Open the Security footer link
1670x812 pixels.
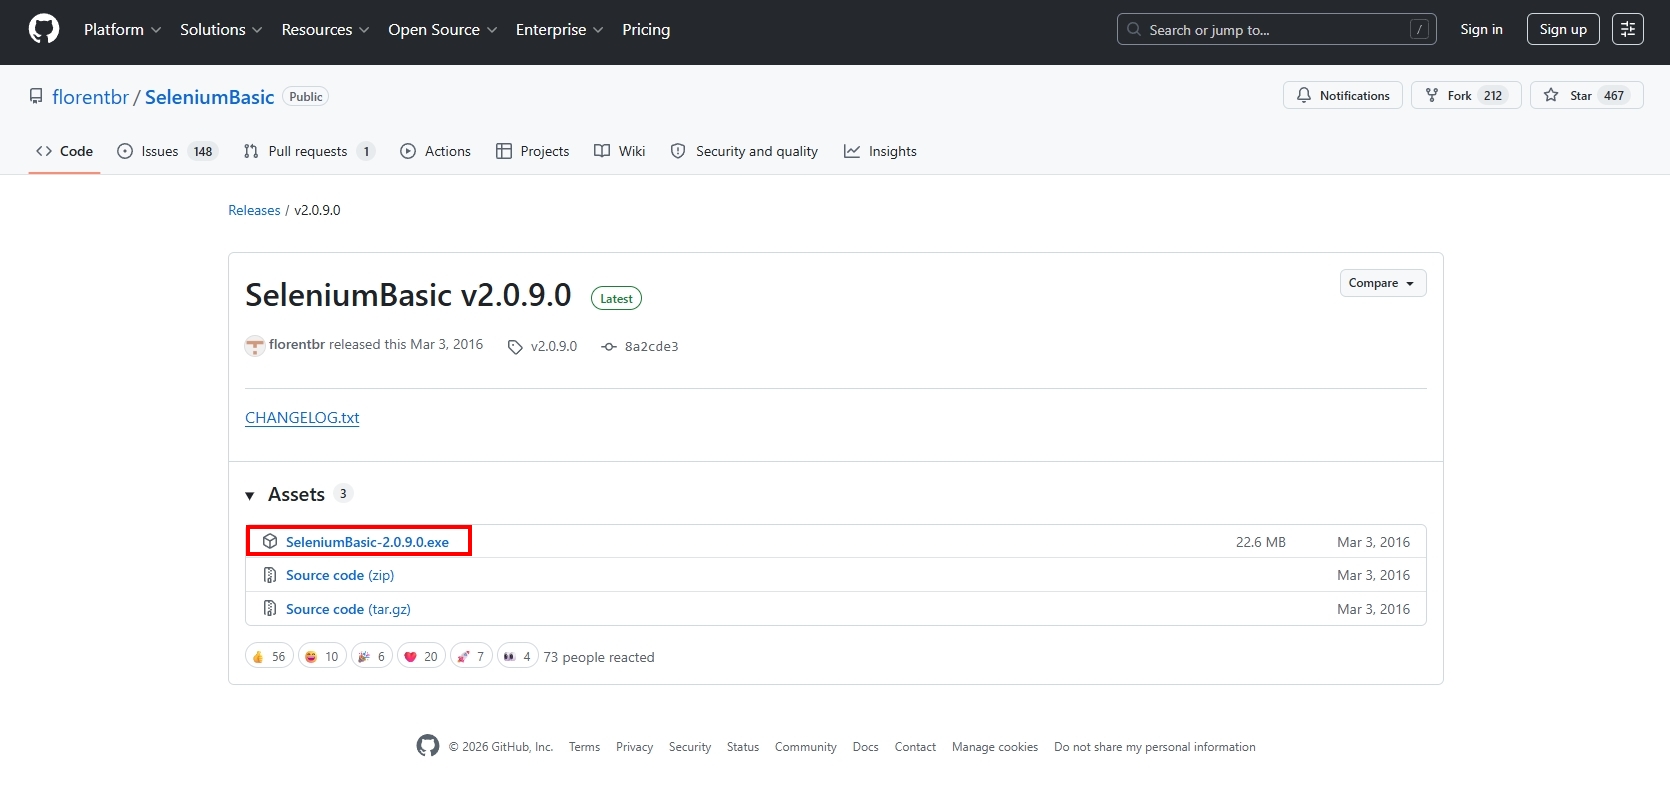click(690, 747)
